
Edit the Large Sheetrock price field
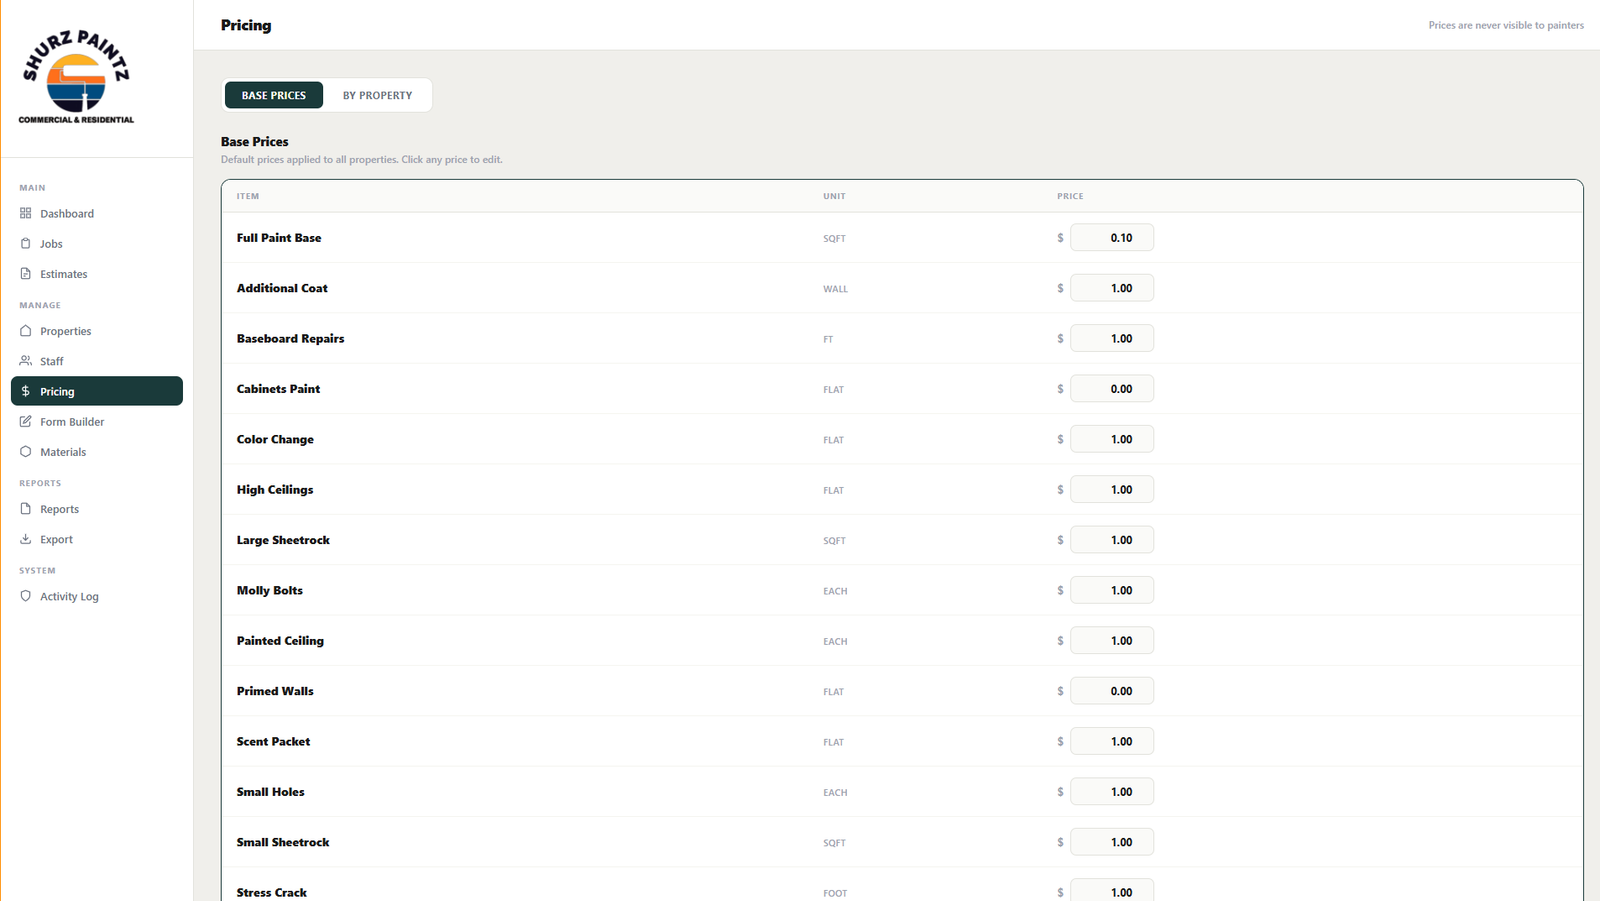pos(1112,539)
